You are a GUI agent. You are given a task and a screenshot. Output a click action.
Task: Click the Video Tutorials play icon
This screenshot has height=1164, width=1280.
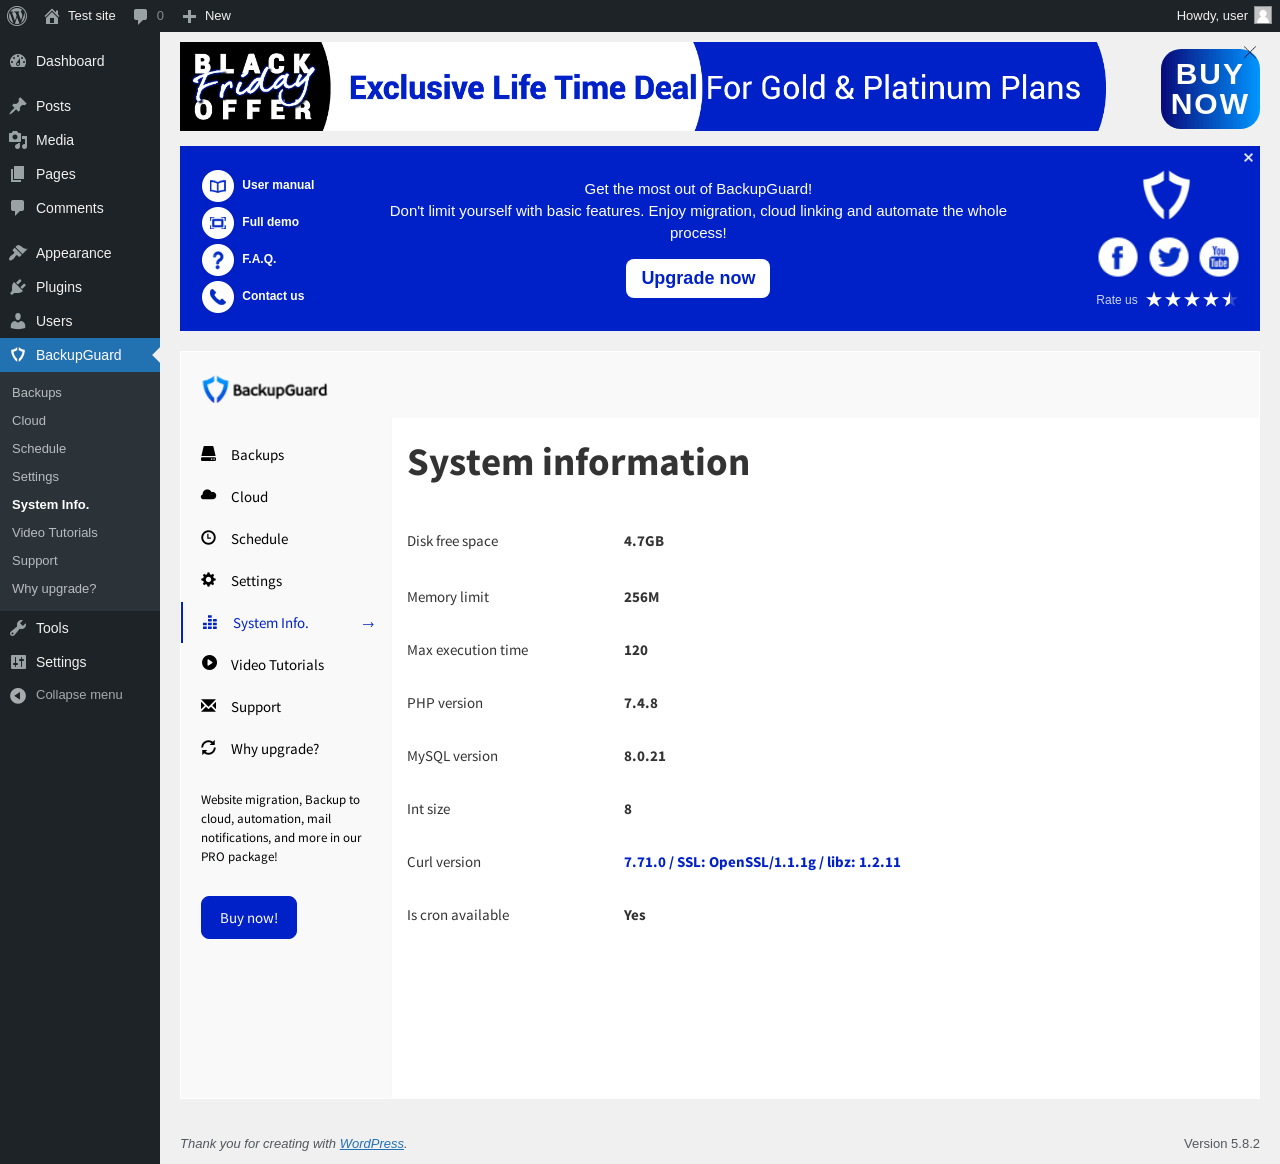pyautogui.click(x=209, y=663)
